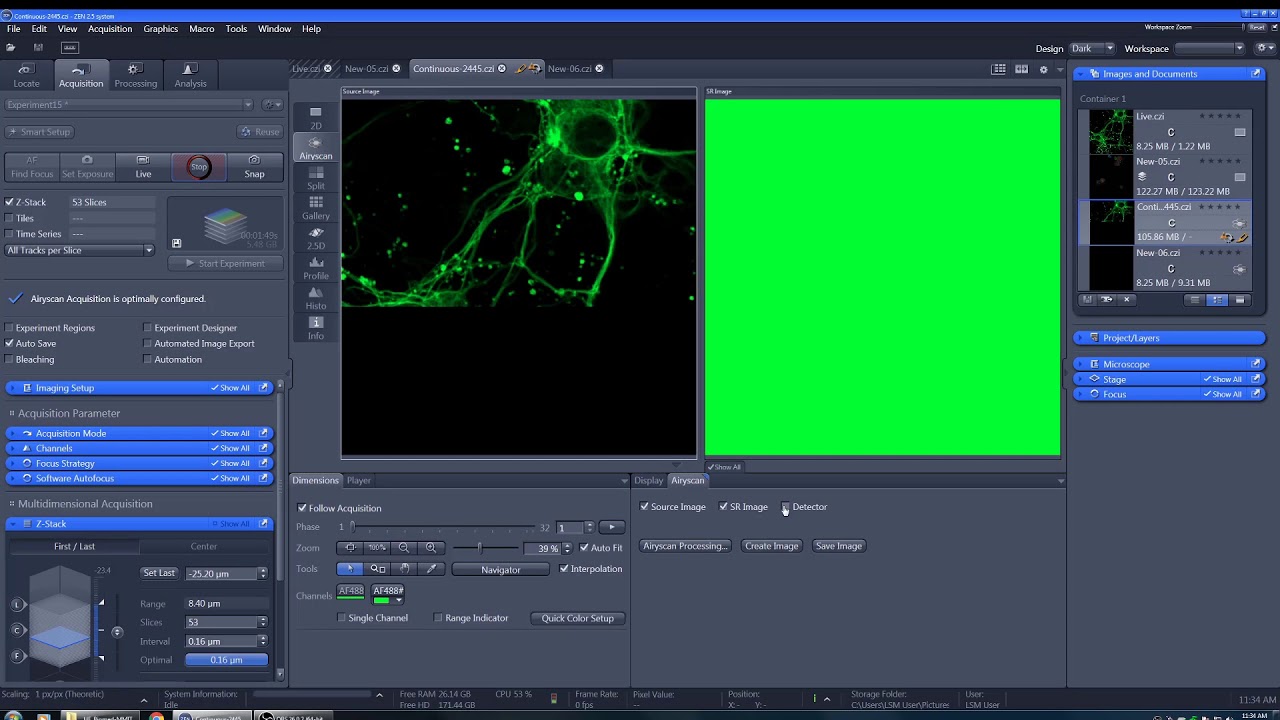Click the Create Image button

[x=771, y=546]
